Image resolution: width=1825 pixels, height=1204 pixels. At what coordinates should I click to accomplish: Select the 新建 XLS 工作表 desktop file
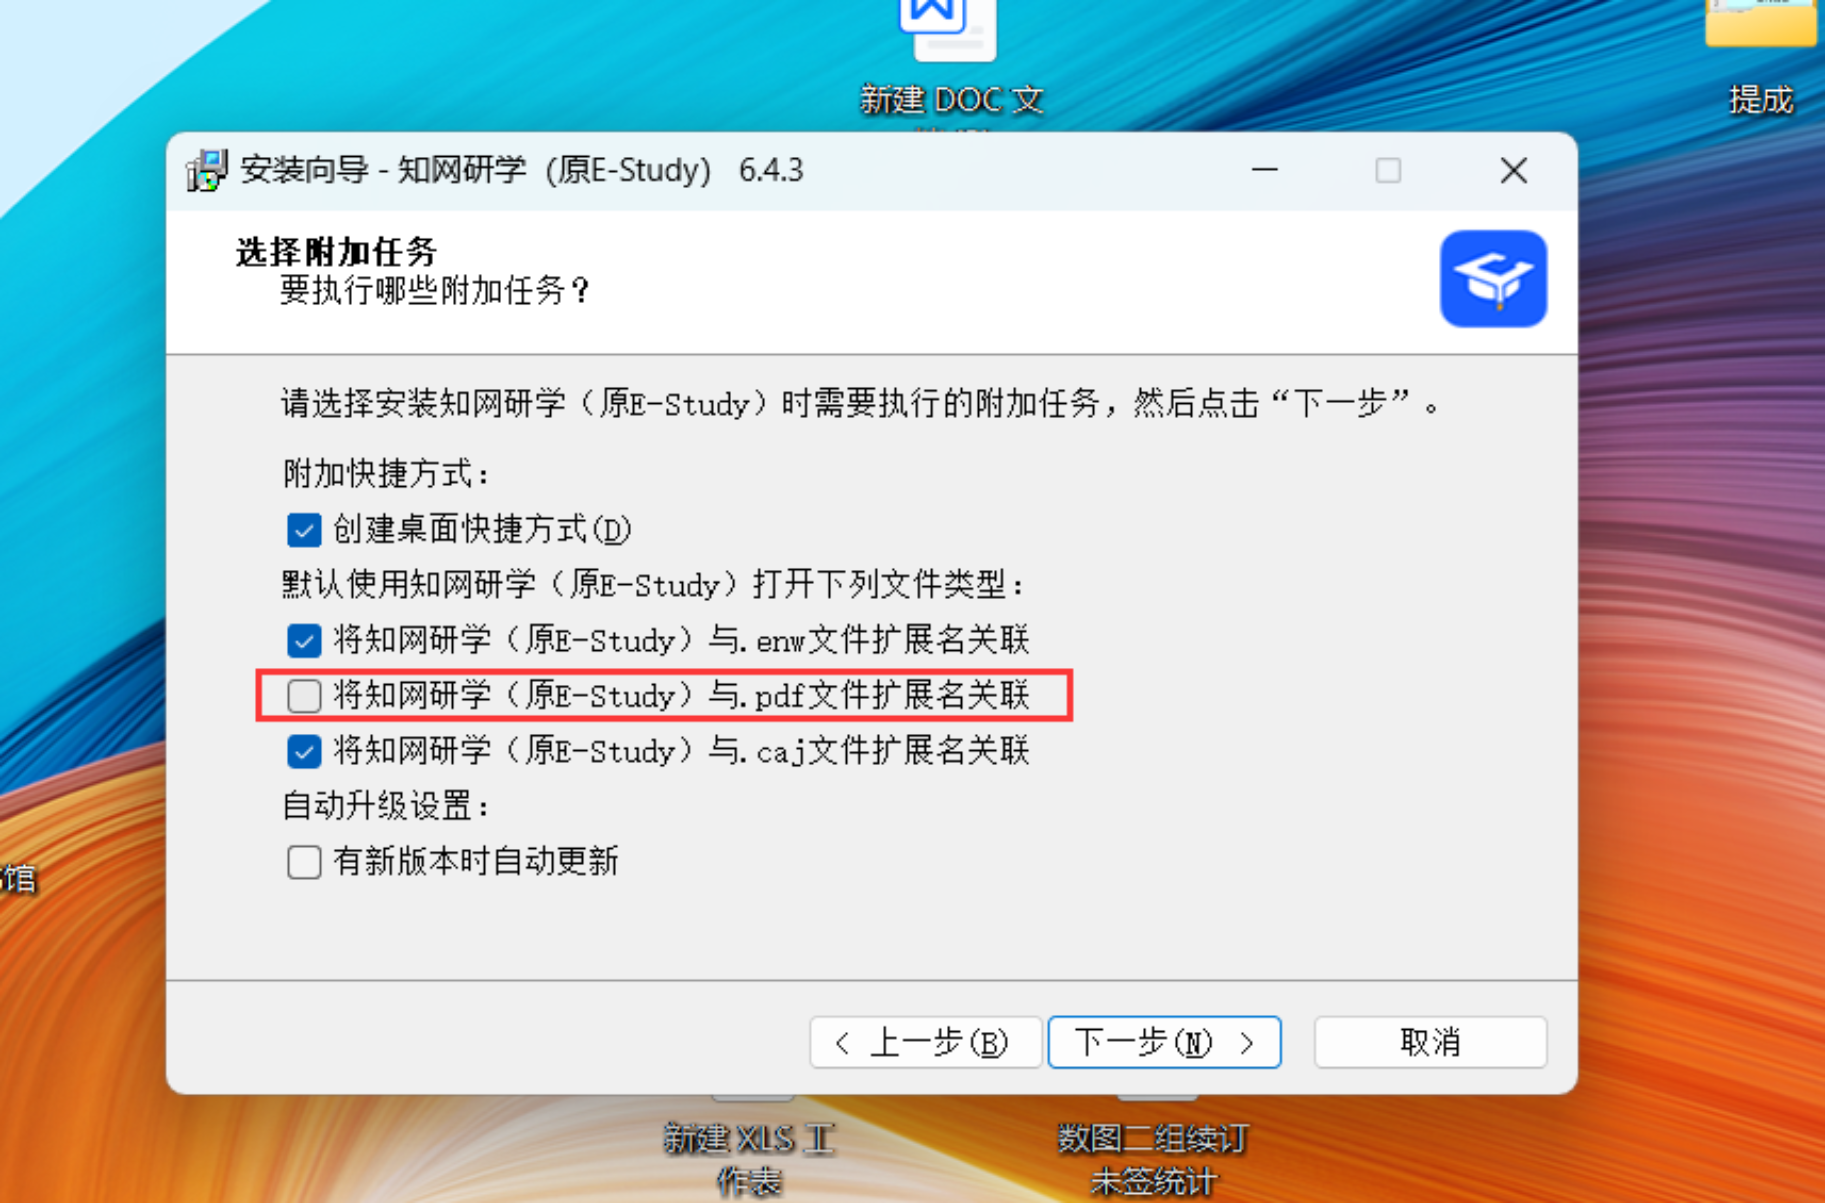point(749,1148)
